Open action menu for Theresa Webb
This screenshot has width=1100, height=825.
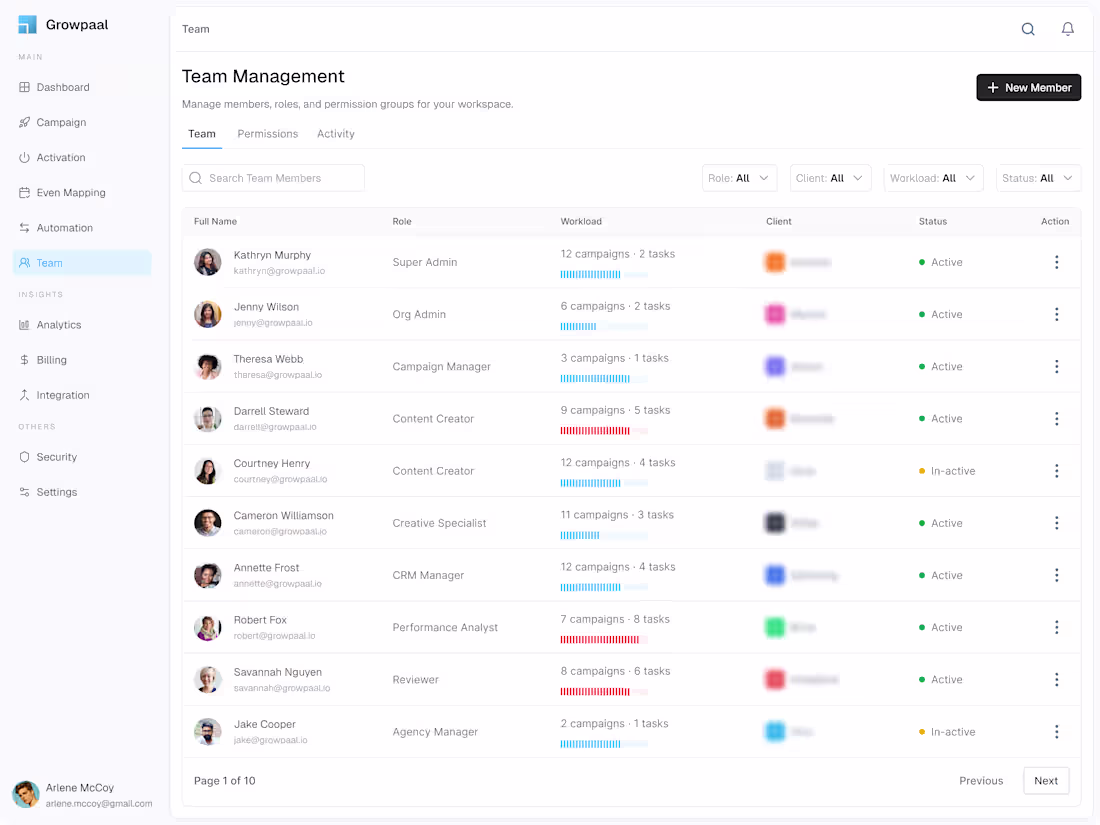tap(1057, 366)
